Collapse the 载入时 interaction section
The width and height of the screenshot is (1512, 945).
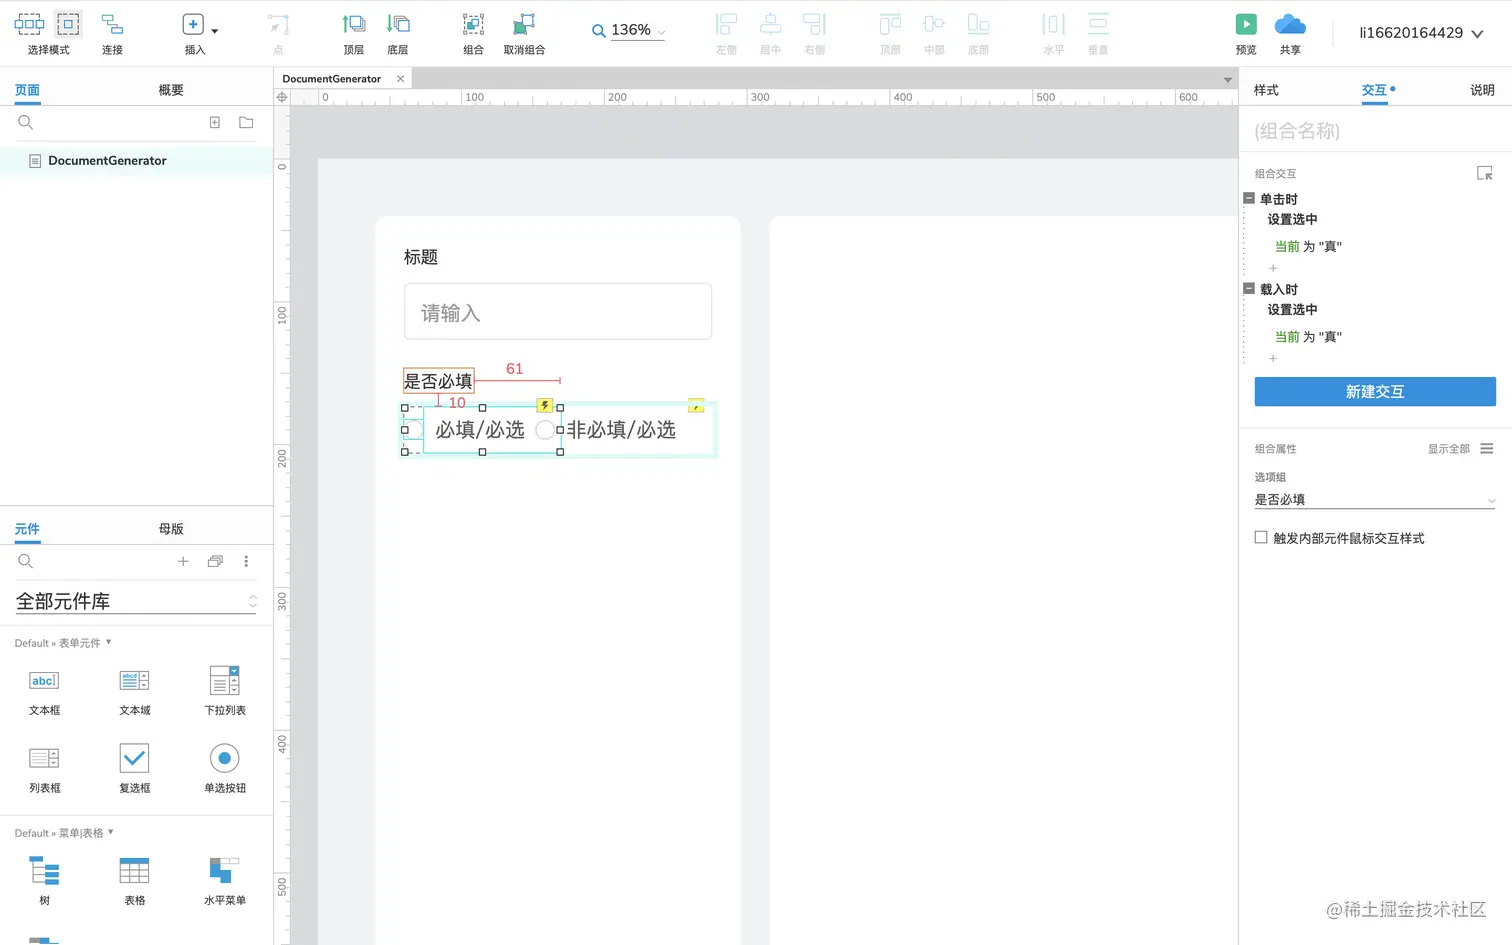point(1249,288)
